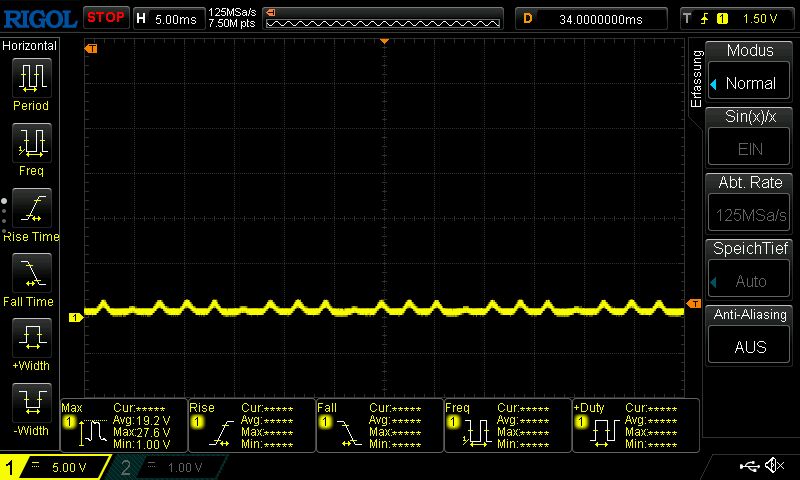Open the Modus Normal acquisition dropdown
800x480 pixels.
pyautogui.click(x=749, y=83)
